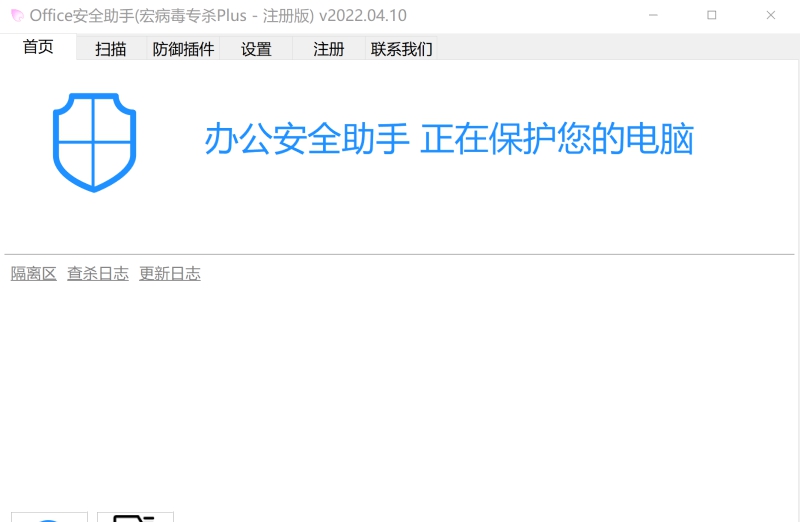
Task: Open the 防御插件 tab
Action: coord(183,49)
